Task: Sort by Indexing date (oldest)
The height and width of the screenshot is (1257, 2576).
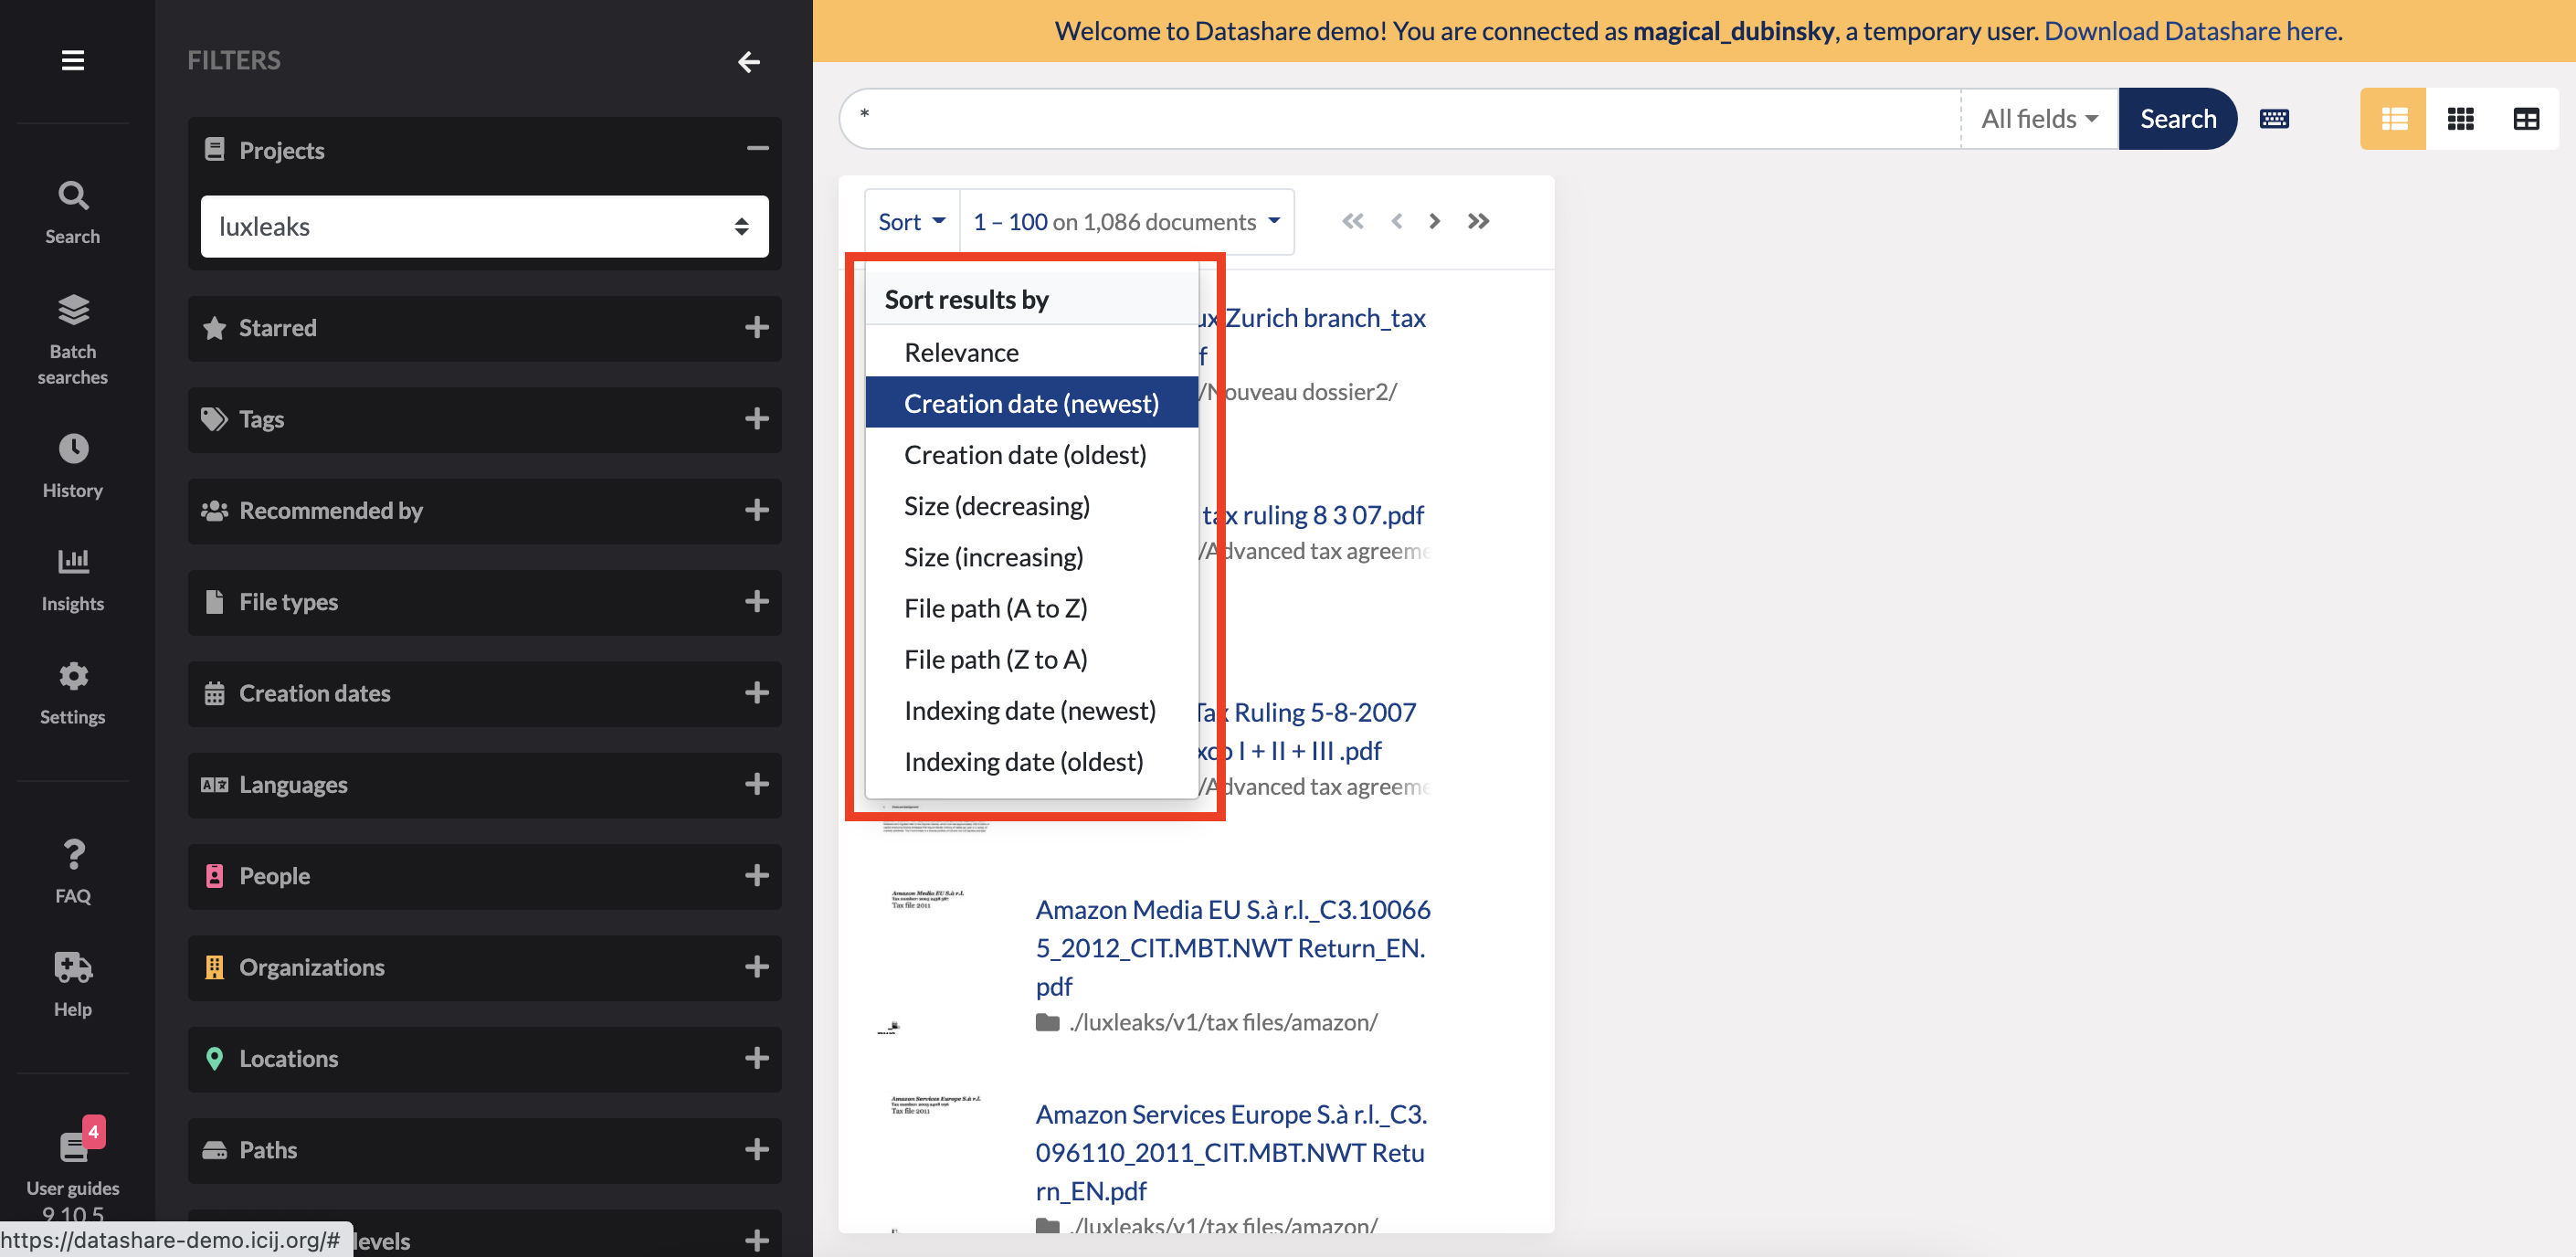Action: point(1031,761)
